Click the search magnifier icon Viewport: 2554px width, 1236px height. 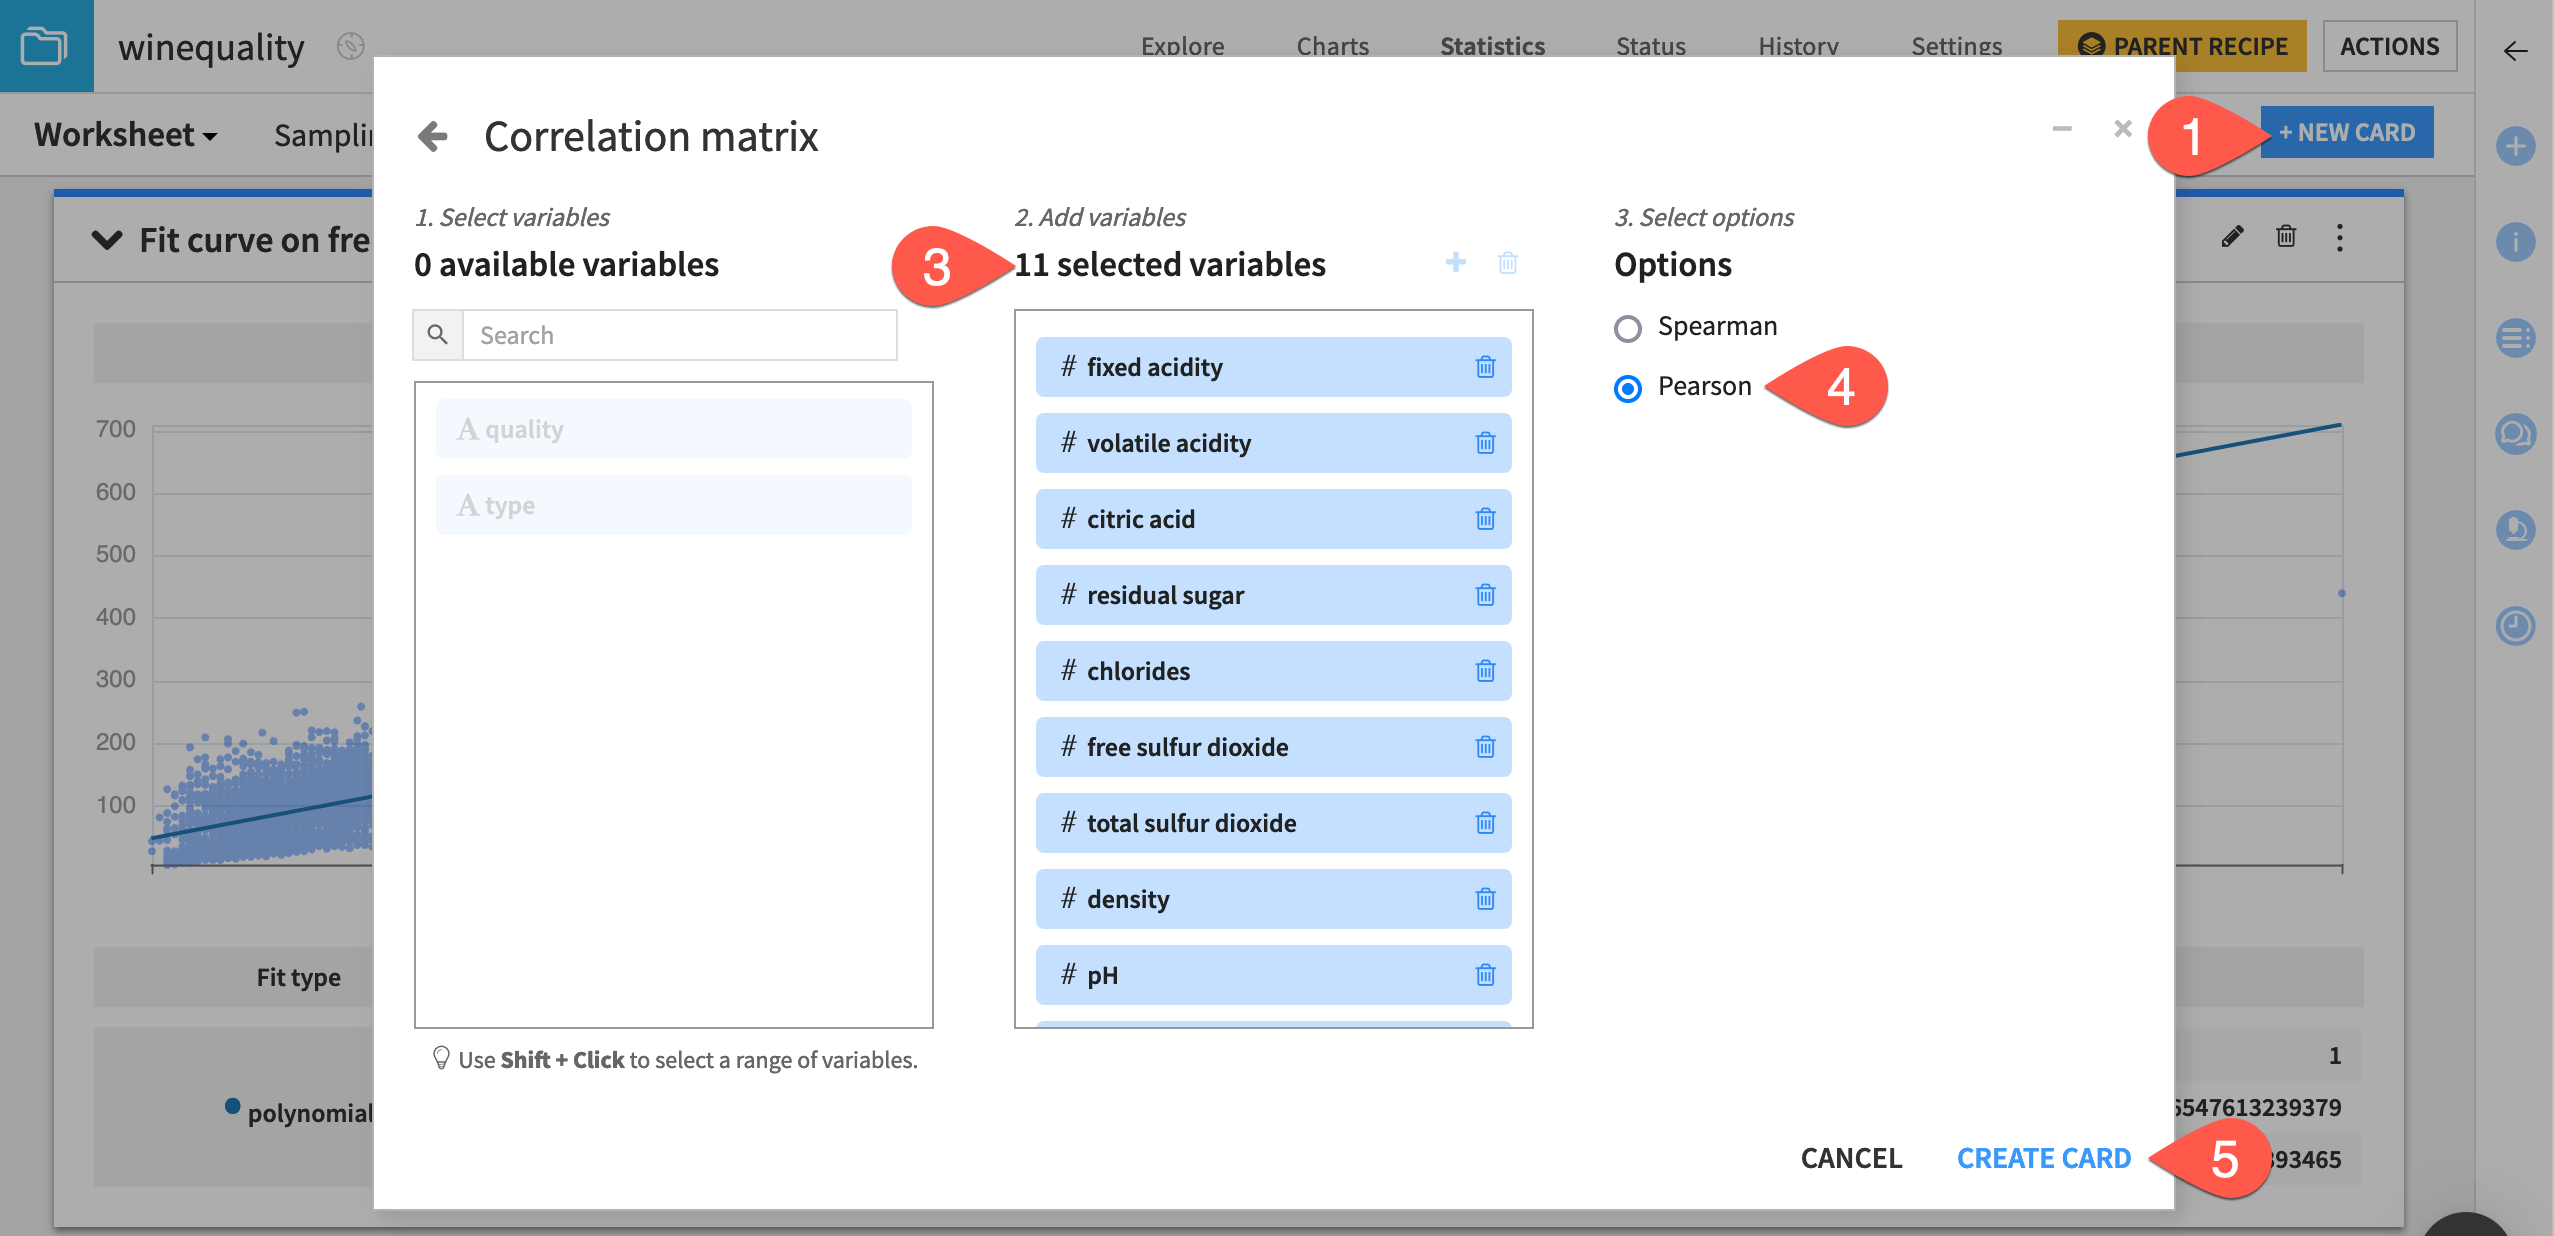(x=438, y=335)
